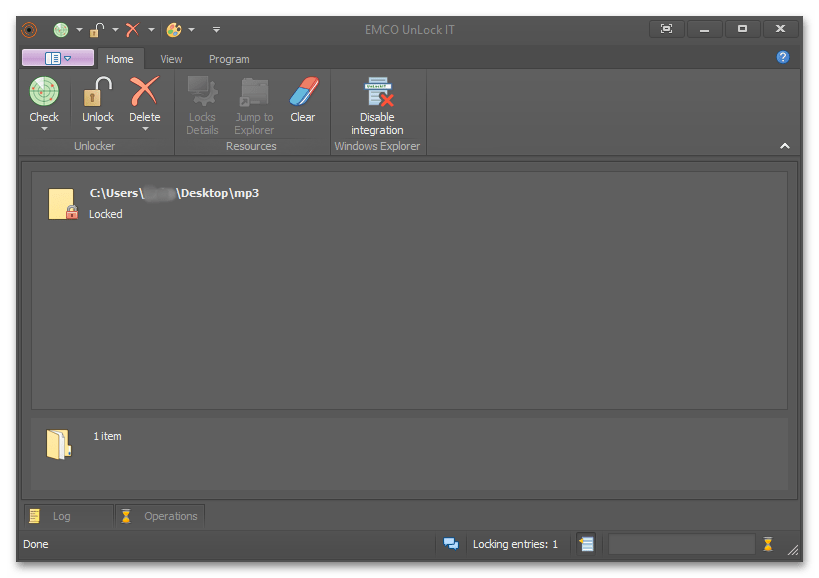819x578 pixels.
Task: Toggle the log list icon in status bar
Action: pos(587,544)
